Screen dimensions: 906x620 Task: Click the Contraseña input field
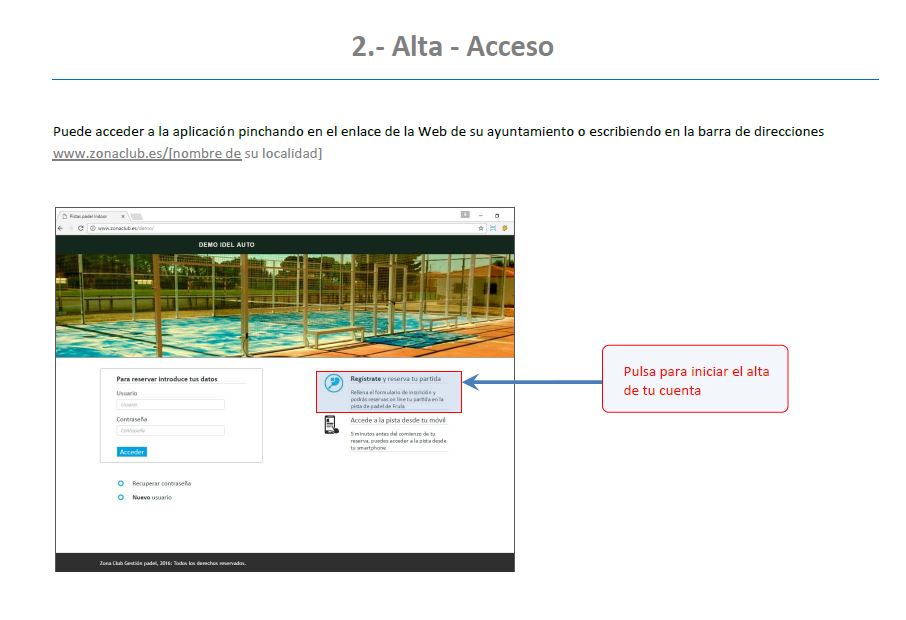point(170,430)
